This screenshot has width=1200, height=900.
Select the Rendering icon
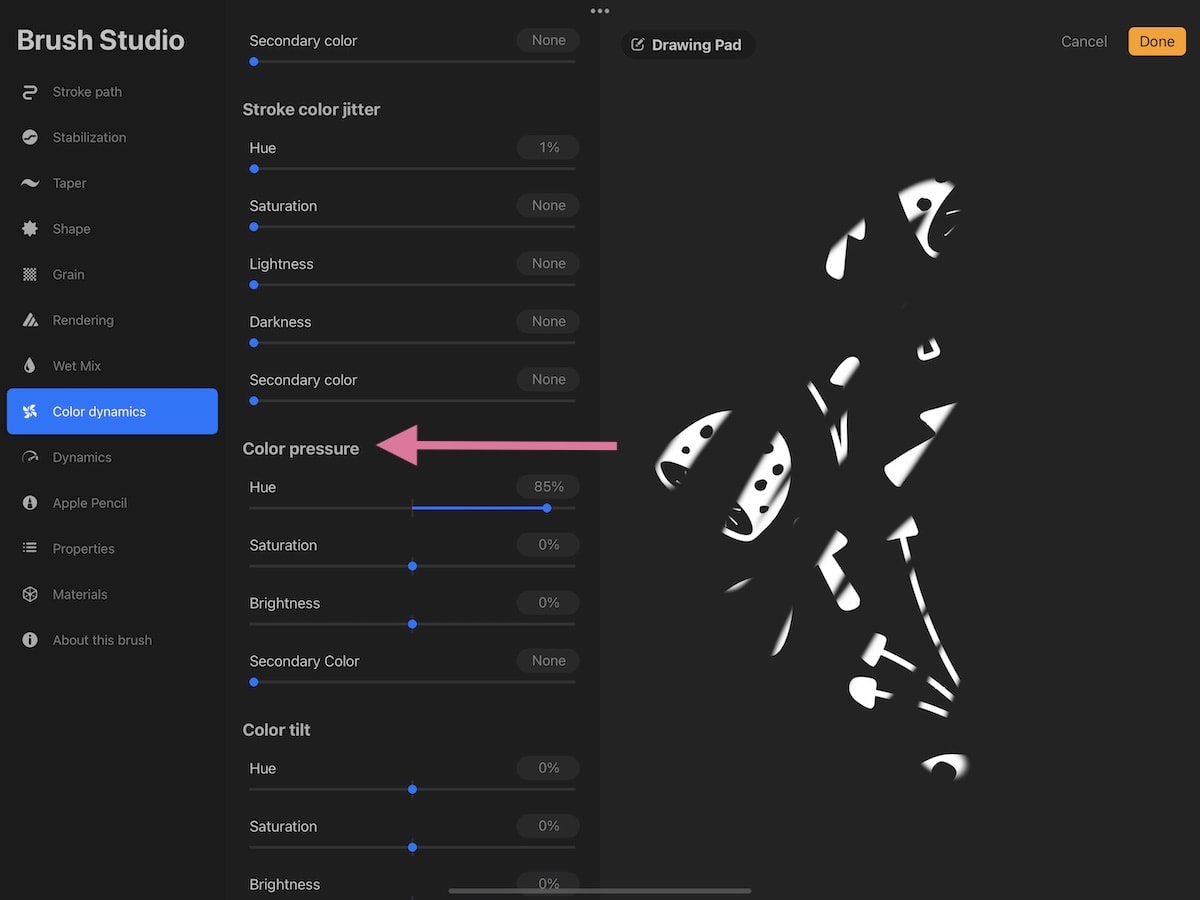pos(30,320)
